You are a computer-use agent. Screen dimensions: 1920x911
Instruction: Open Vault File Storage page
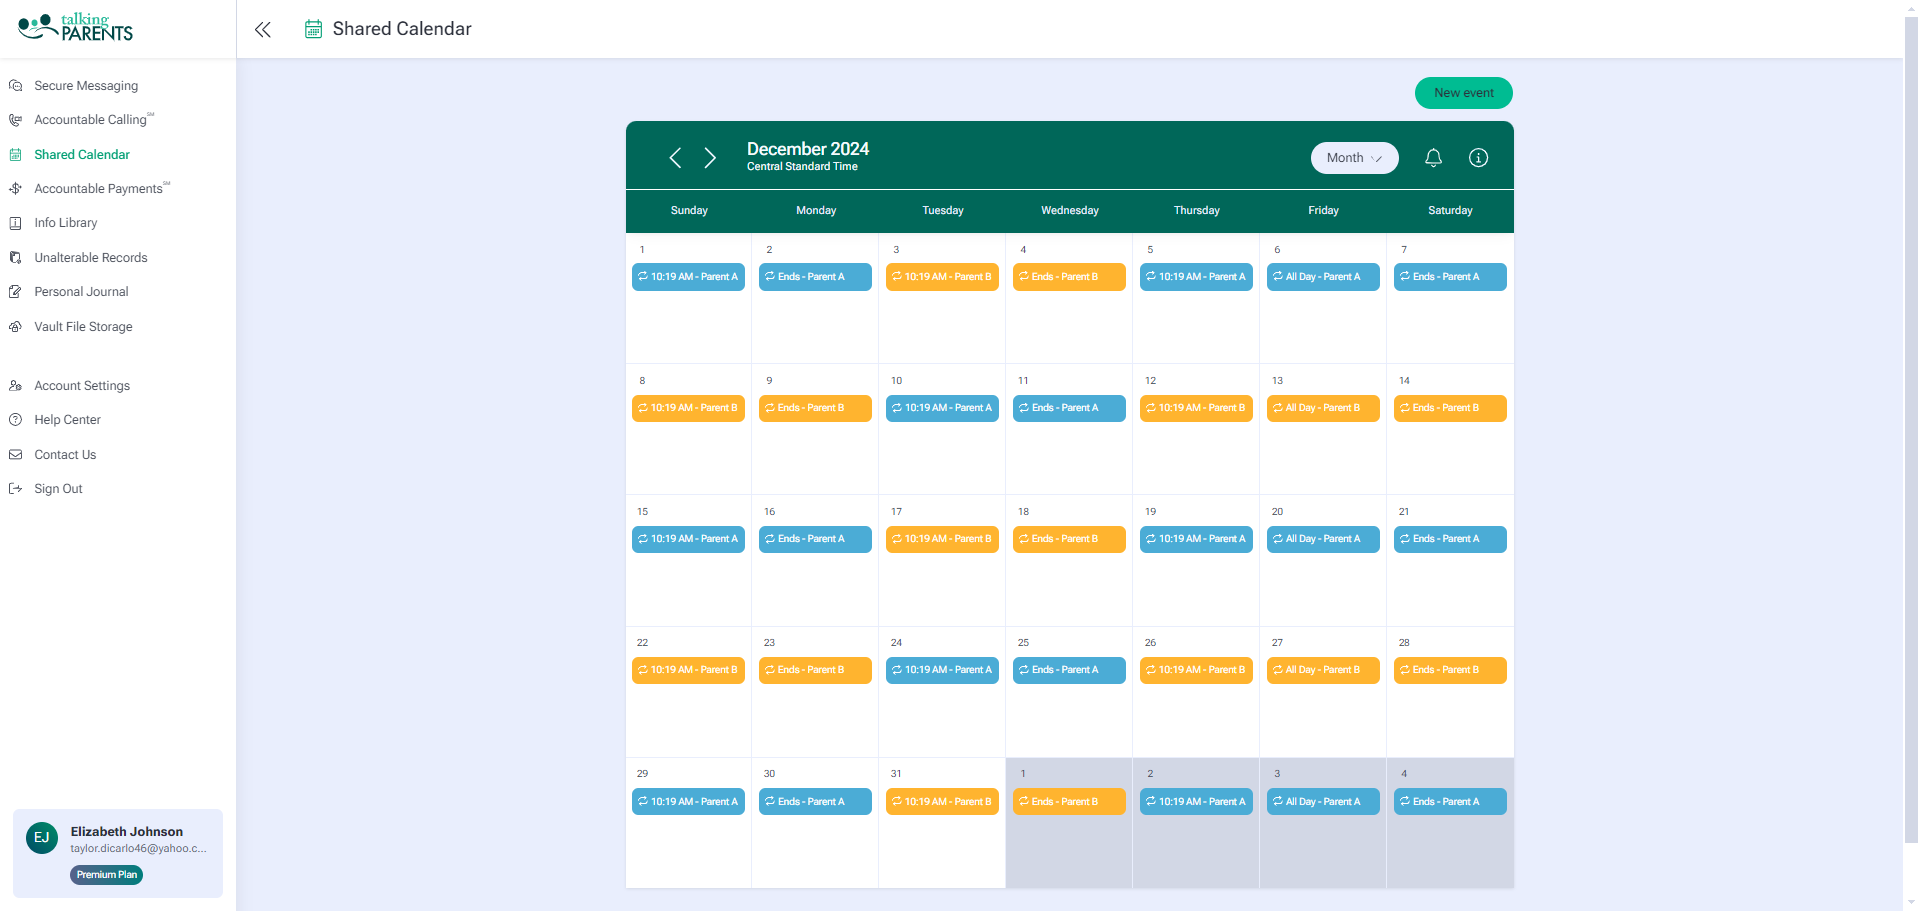click(x=83, y=327)
